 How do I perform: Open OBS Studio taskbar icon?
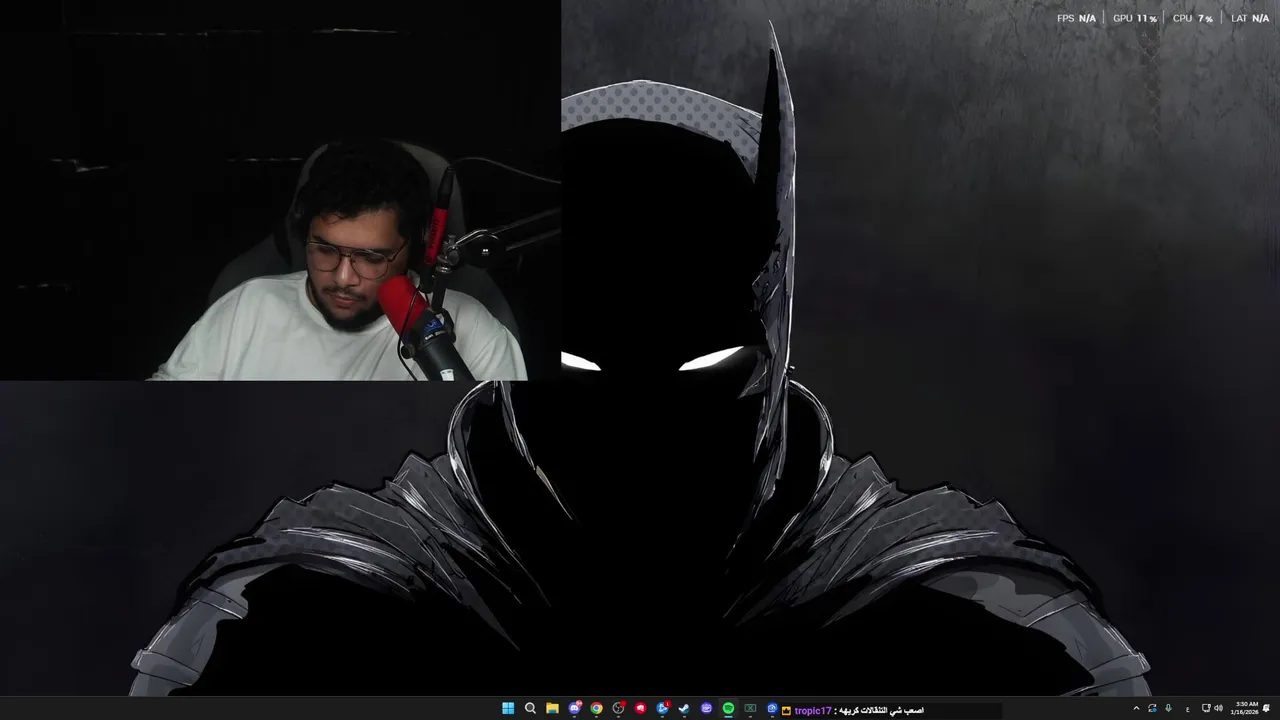coord(619,708)
